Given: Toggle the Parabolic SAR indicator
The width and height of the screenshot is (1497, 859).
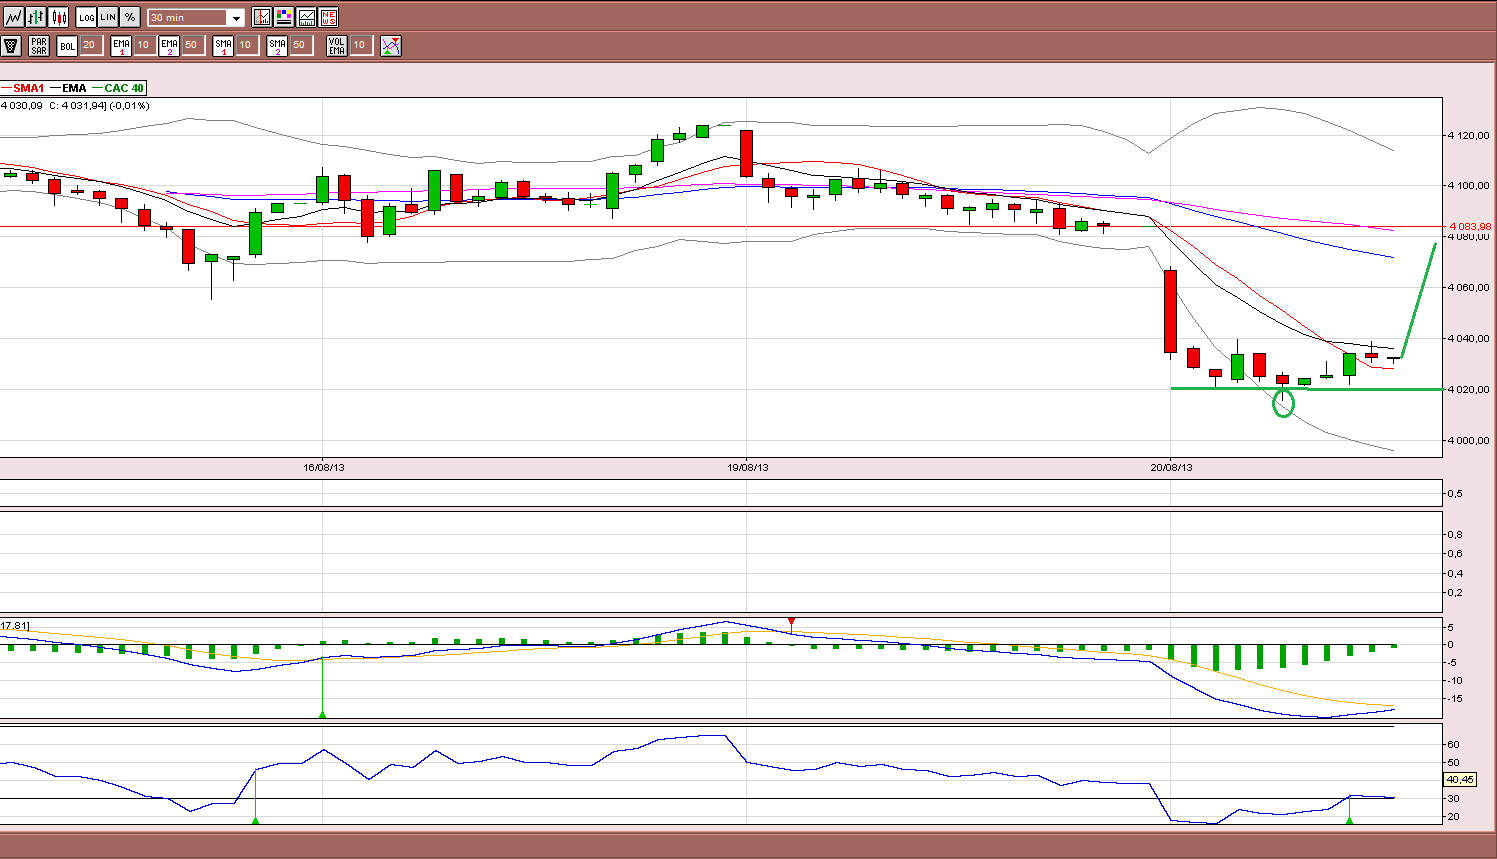Looking at the screenshot, I should pyautogui.click(x=39, y=46).
